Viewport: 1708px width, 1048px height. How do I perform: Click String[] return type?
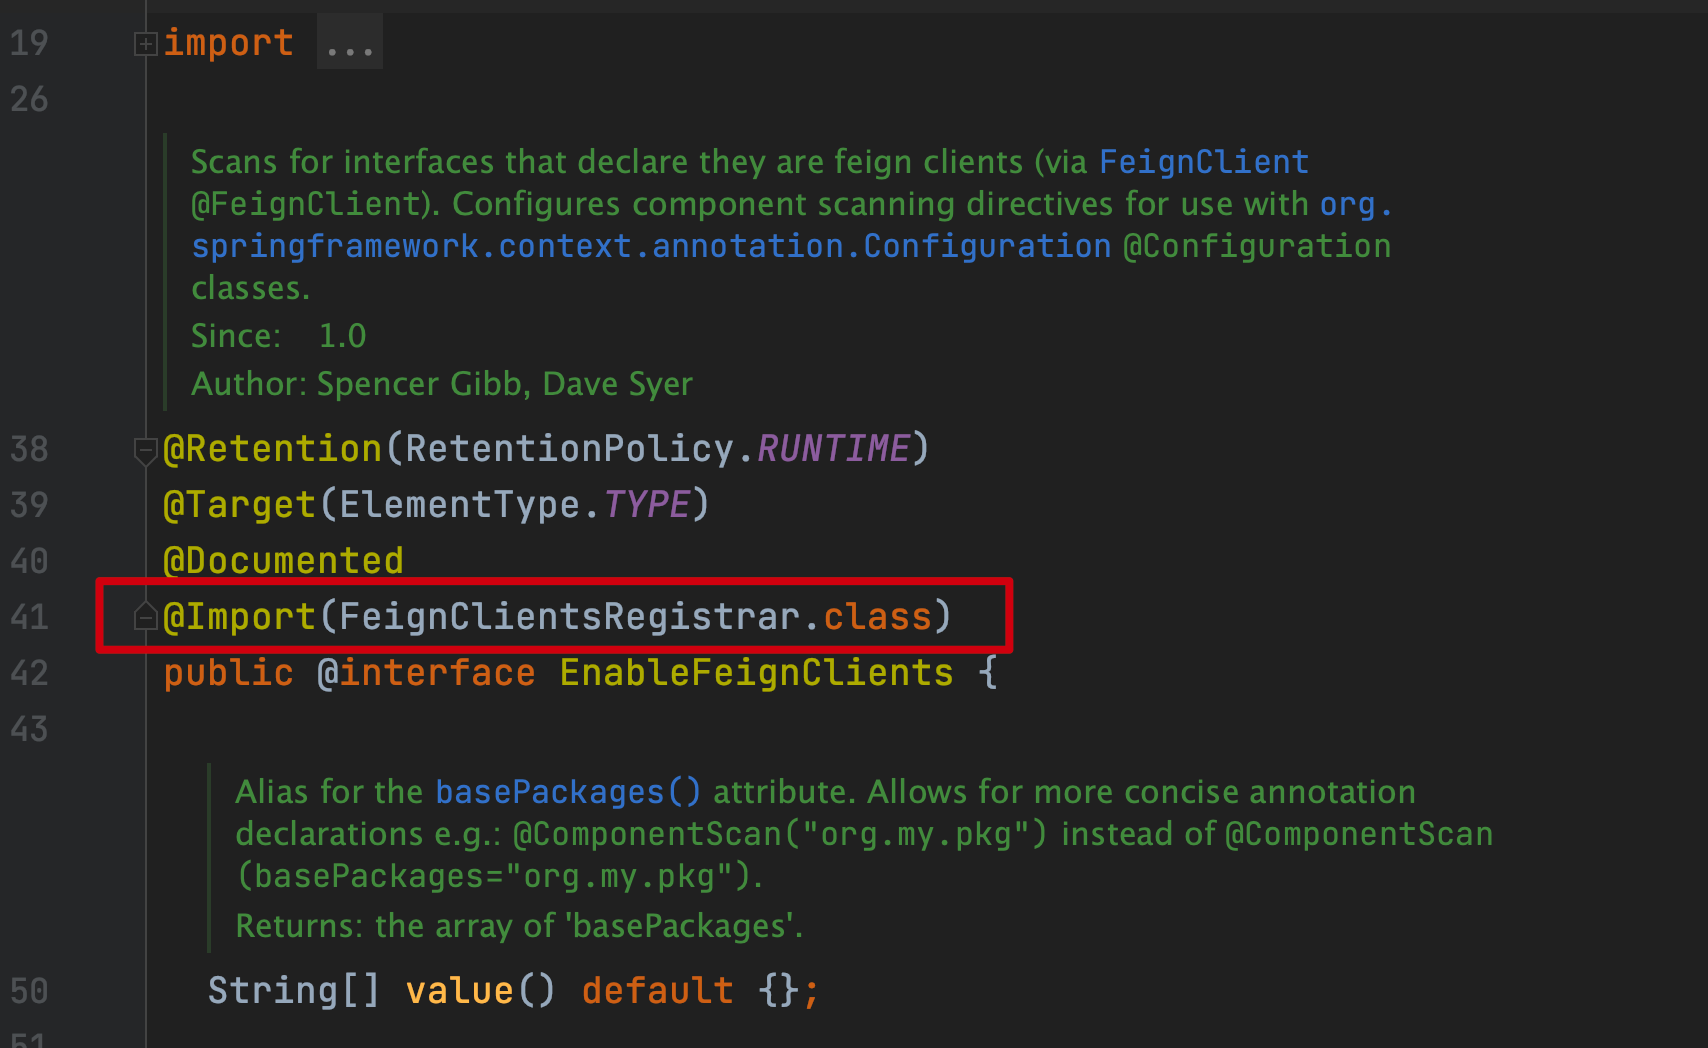294,991
